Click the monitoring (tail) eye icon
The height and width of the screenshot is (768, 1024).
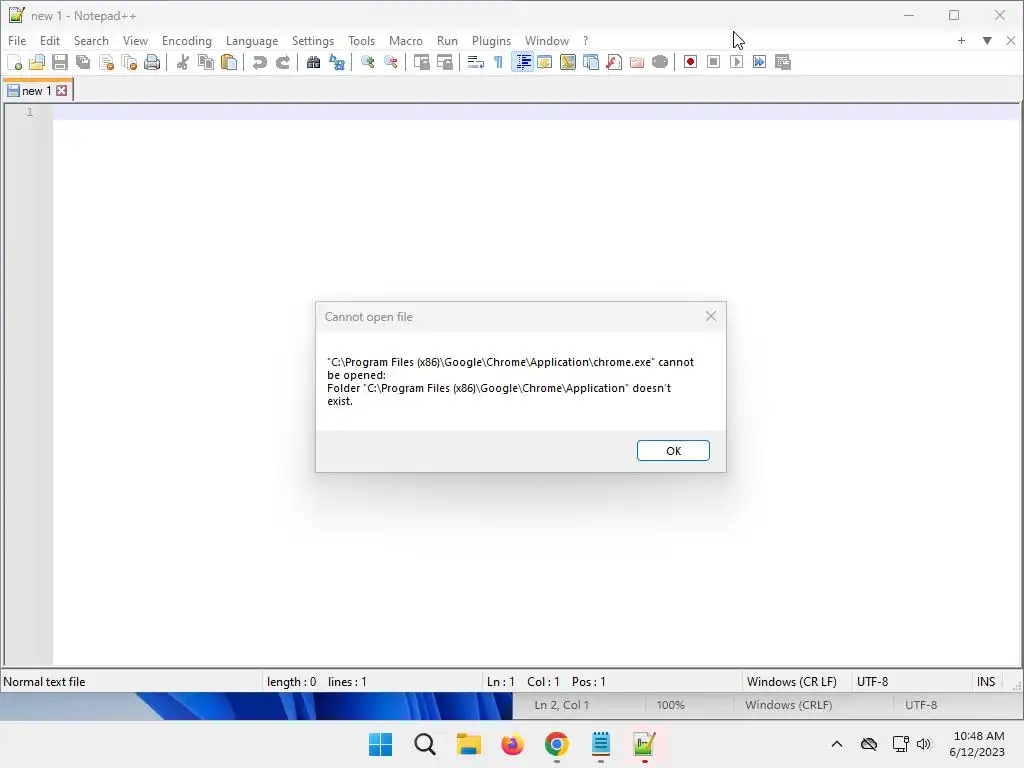(660, 62)
